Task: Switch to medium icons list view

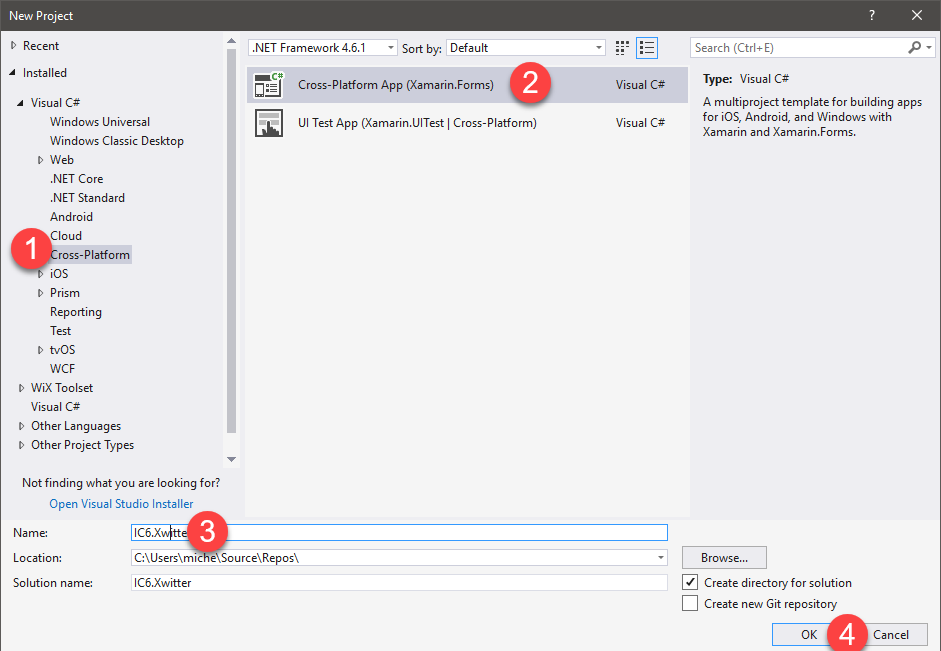Action: 647,47
